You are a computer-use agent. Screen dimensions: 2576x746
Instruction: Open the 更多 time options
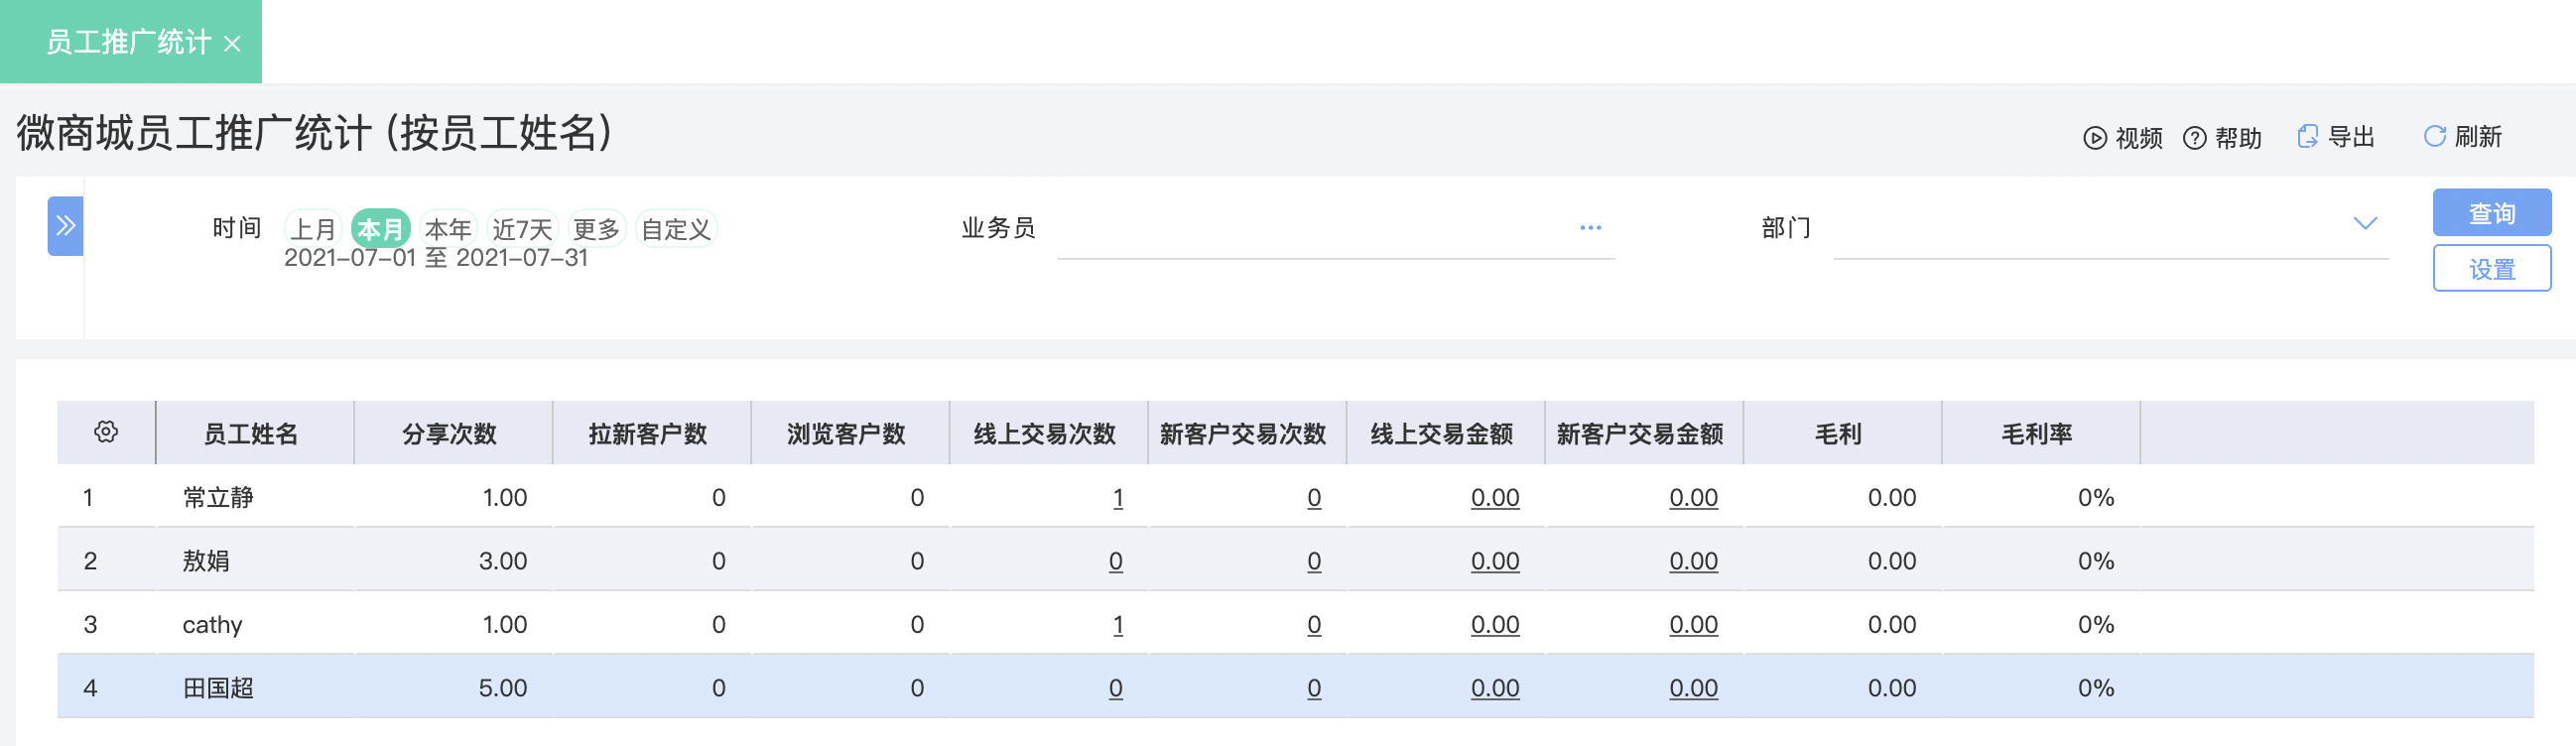point(596,229)
